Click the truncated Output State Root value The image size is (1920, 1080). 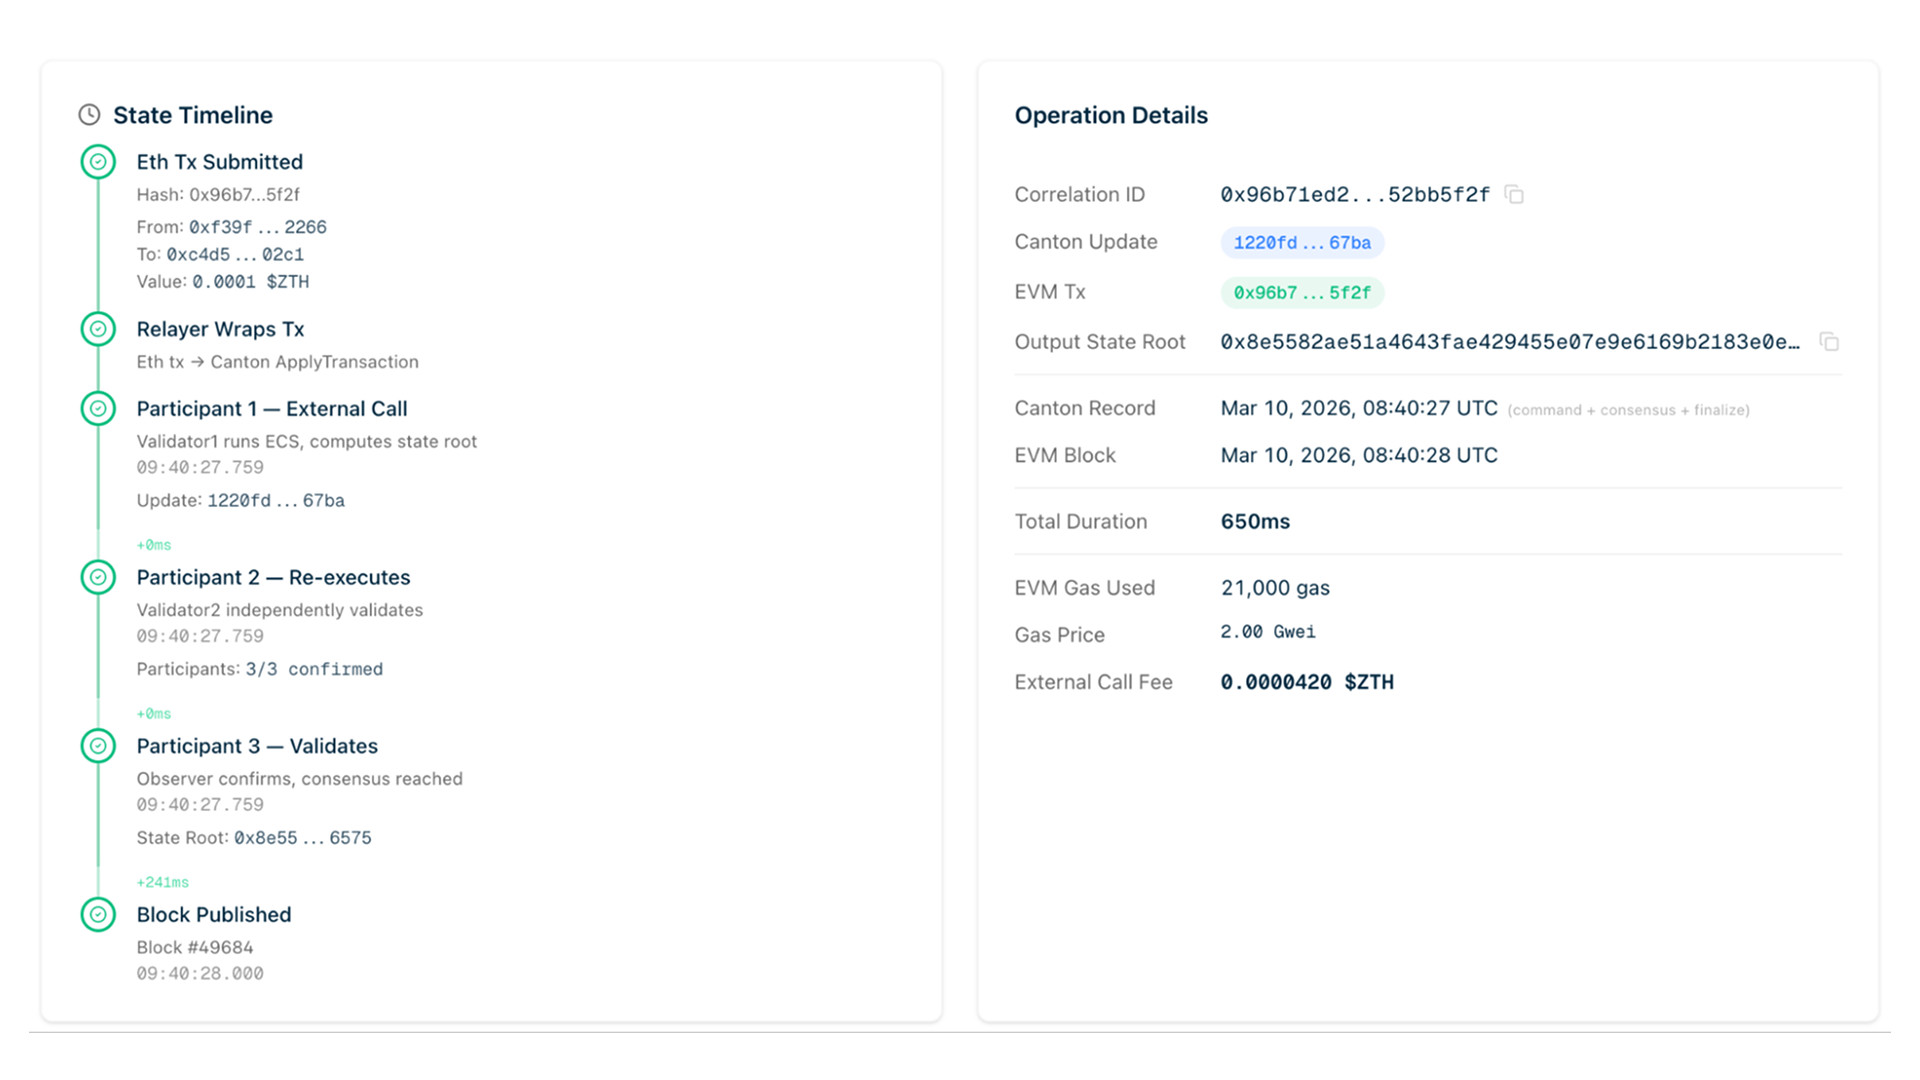coord(1509,342)
